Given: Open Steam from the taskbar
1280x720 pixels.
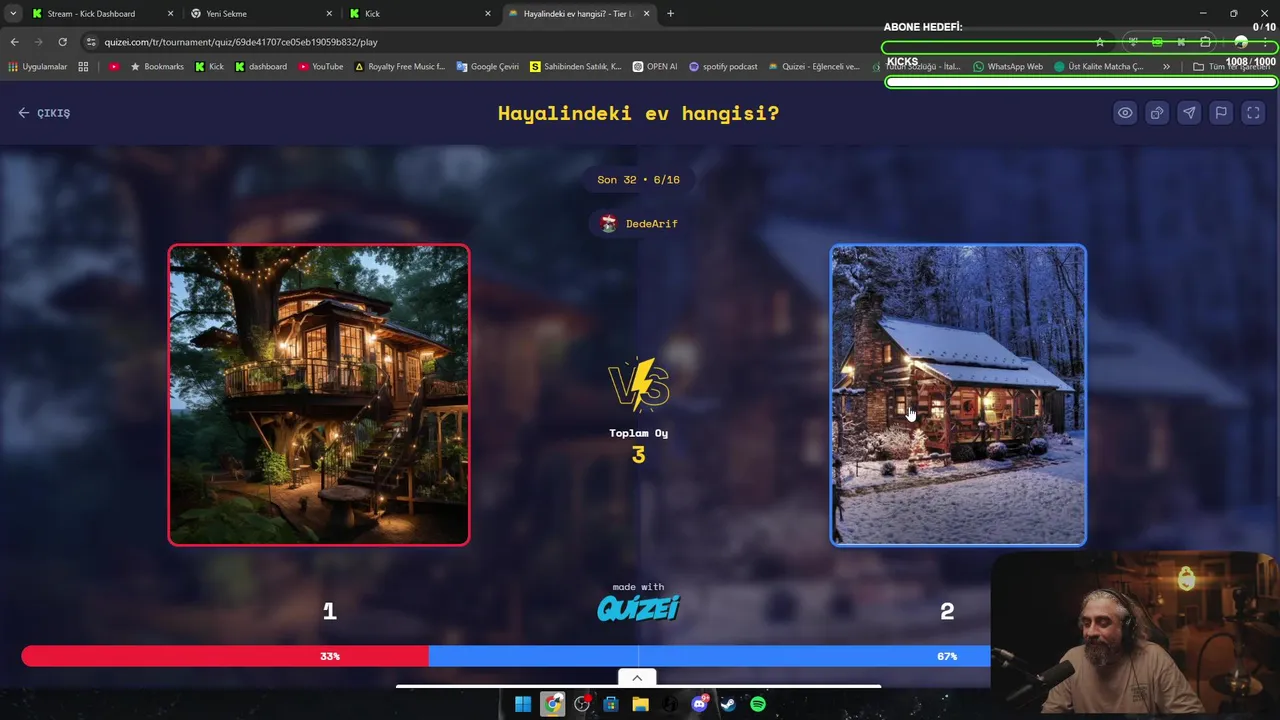Looking at the screenshot, I should coord(728,704).
